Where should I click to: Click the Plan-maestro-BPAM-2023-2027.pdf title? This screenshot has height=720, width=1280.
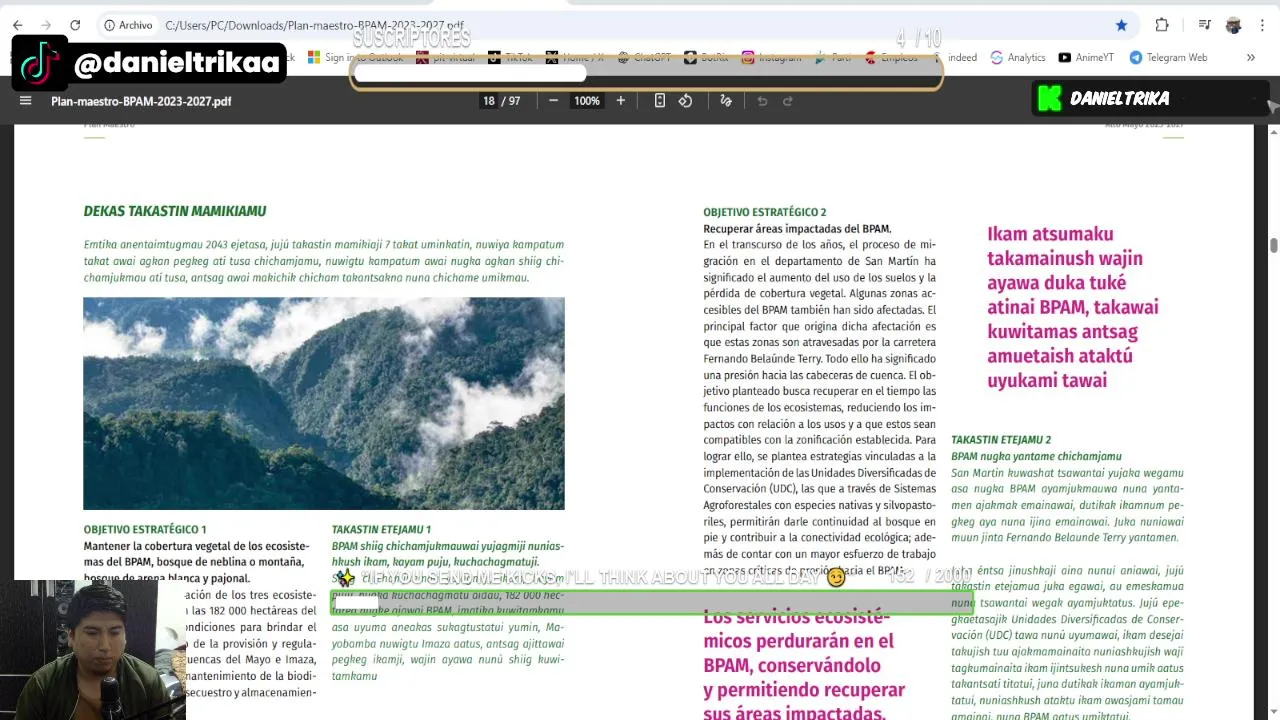[141, 101]
